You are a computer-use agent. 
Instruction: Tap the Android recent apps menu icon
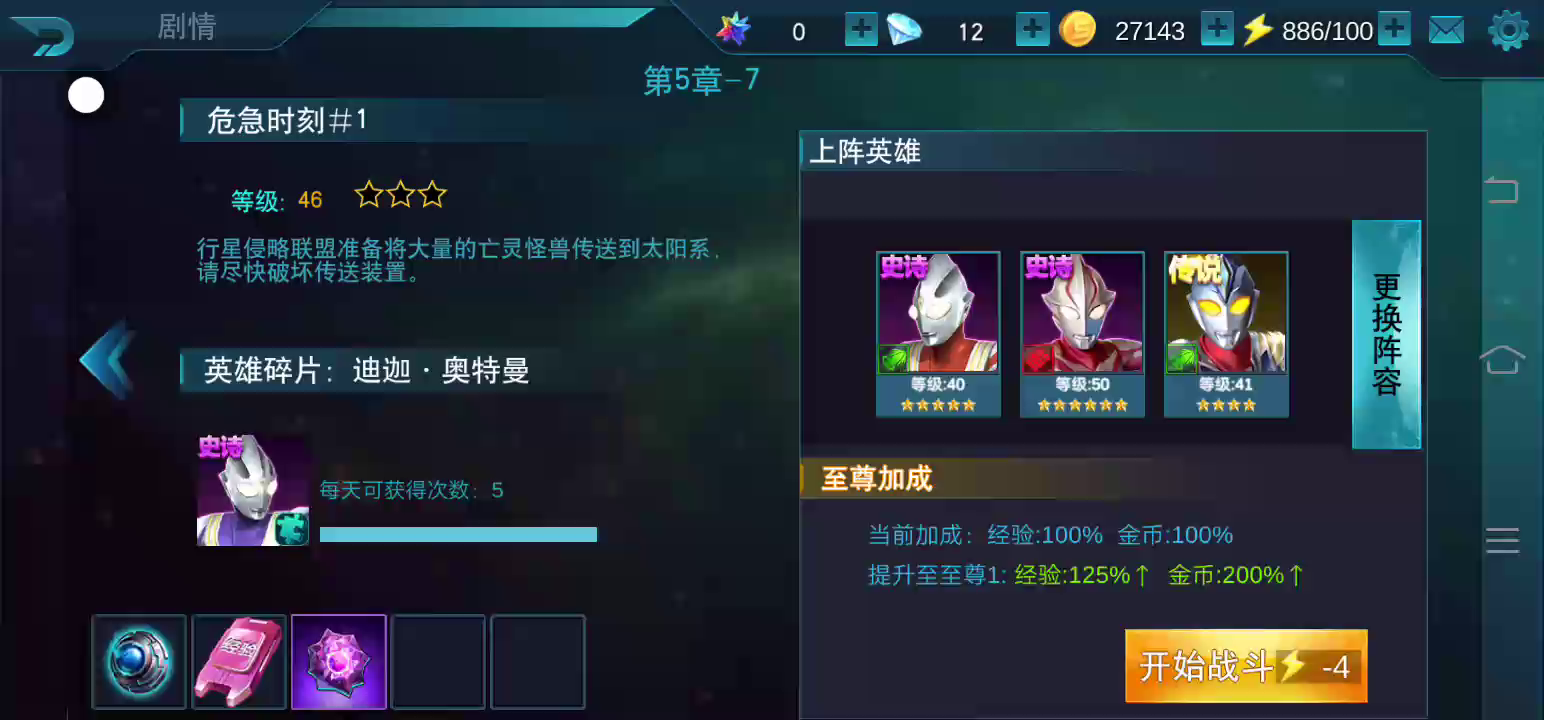pyautogui.click(x=1502, y=540)
